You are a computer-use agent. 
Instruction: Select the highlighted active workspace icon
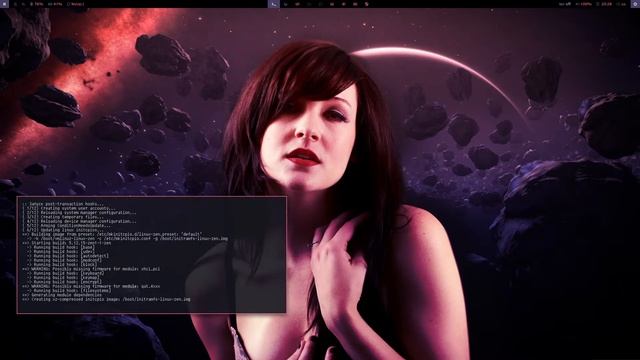[273, 4]
